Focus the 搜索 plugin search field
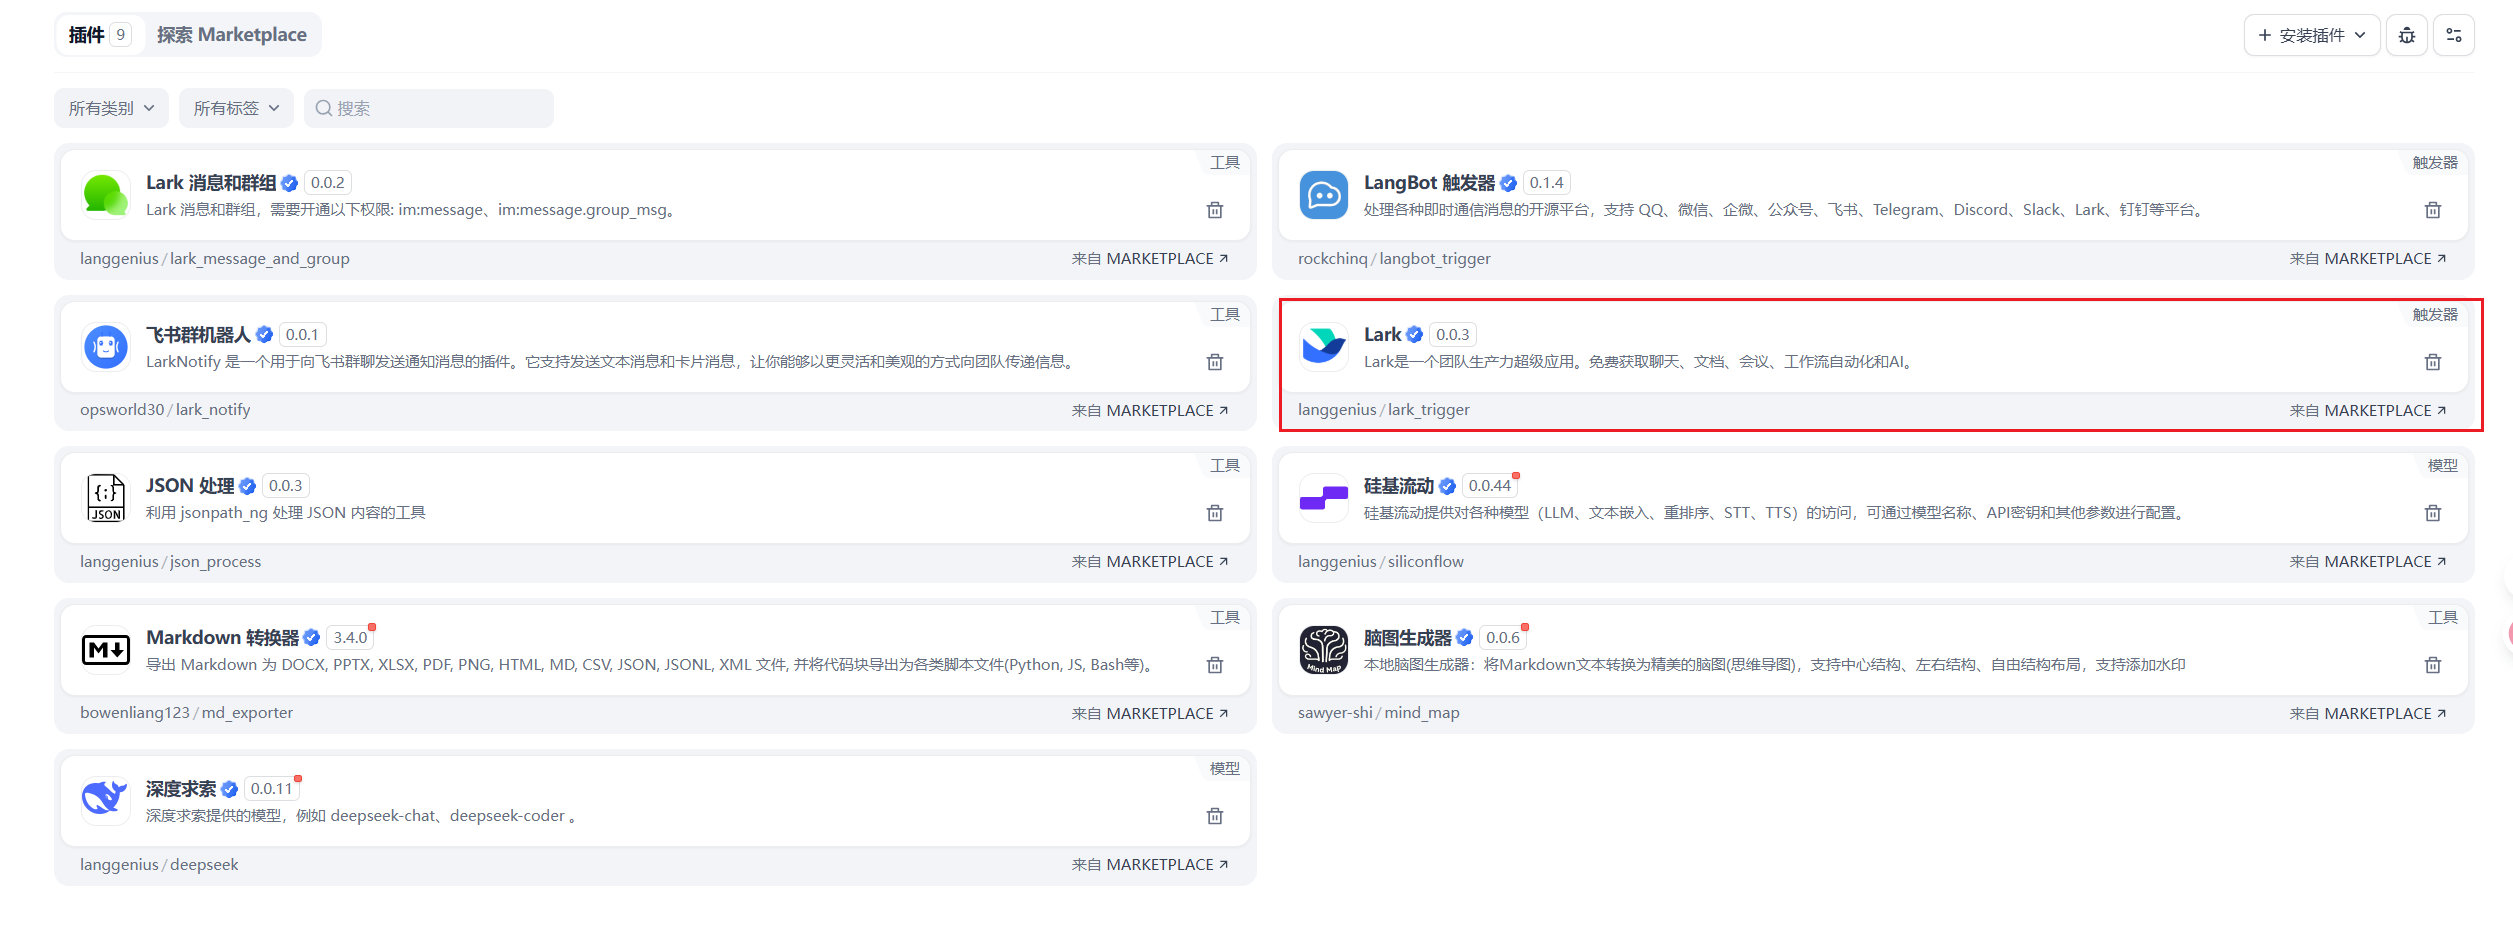 click(x=429, y=108)
